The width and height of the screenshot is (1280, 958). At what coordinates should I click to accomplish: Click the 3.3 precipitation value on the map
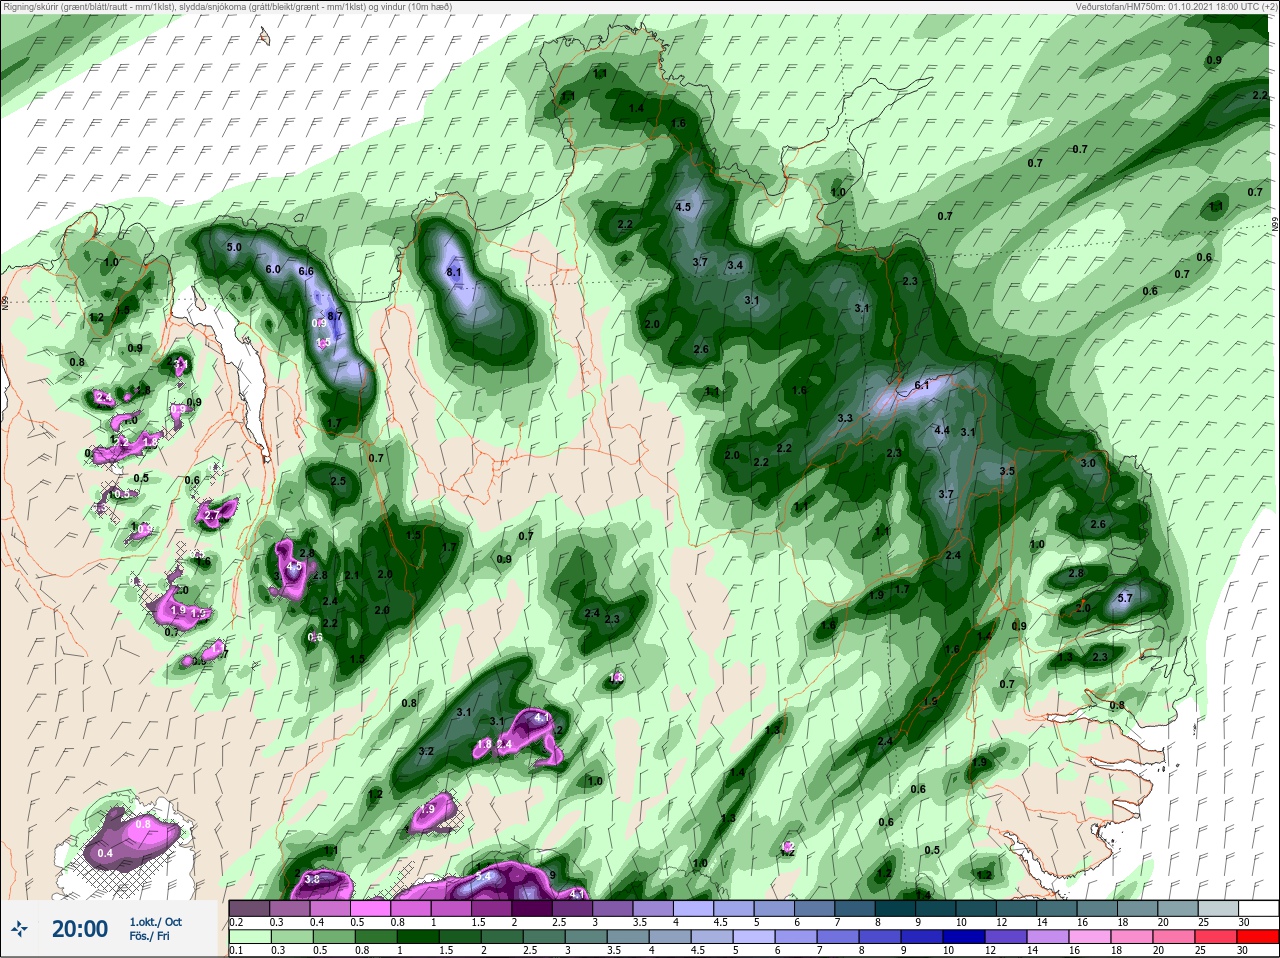pyautogui.click(x=845, y=418)
